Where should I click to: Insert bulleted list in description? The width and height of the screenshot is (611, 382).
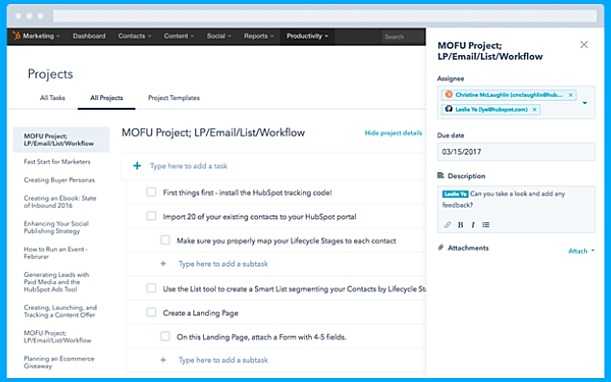486,225
